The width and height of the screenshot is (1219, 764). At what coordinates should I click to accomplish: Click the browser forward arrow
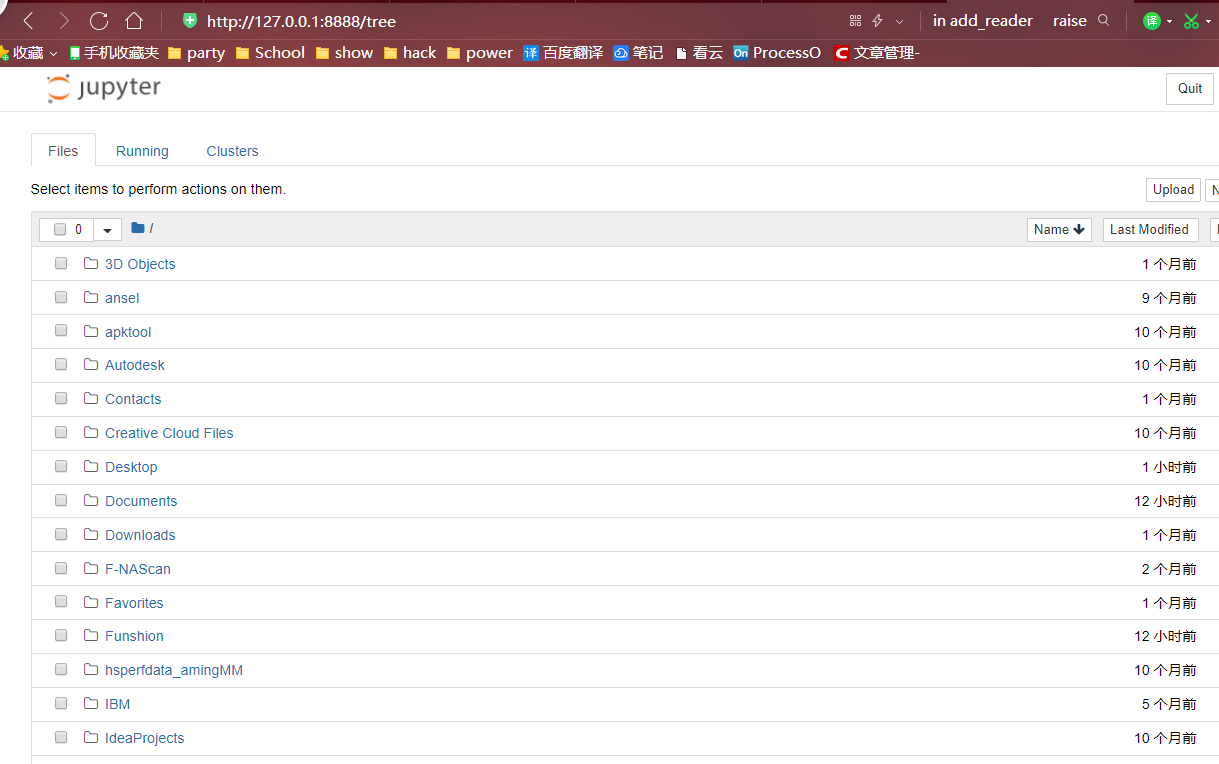pos(64,20)
